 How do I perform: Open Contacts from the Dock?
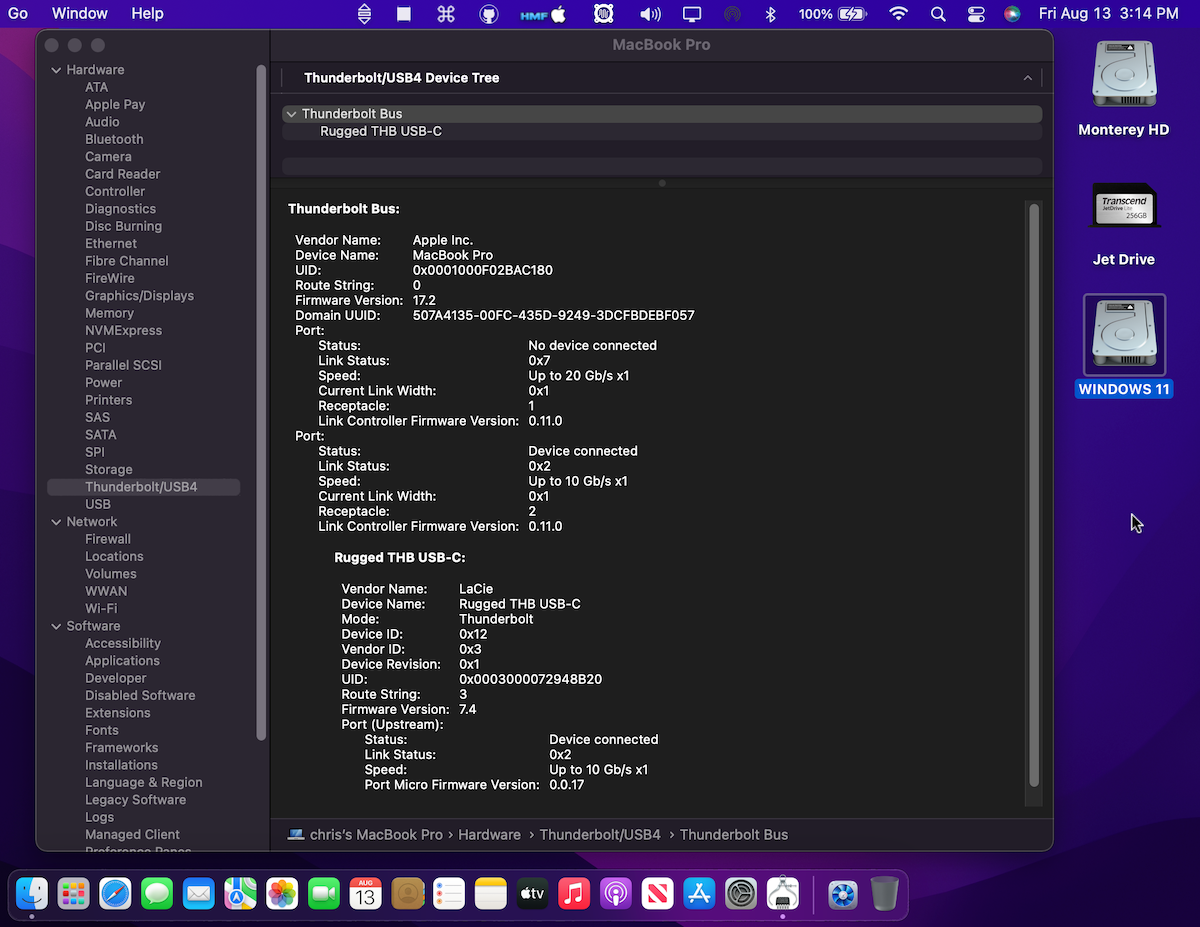[x=408, y=893]
